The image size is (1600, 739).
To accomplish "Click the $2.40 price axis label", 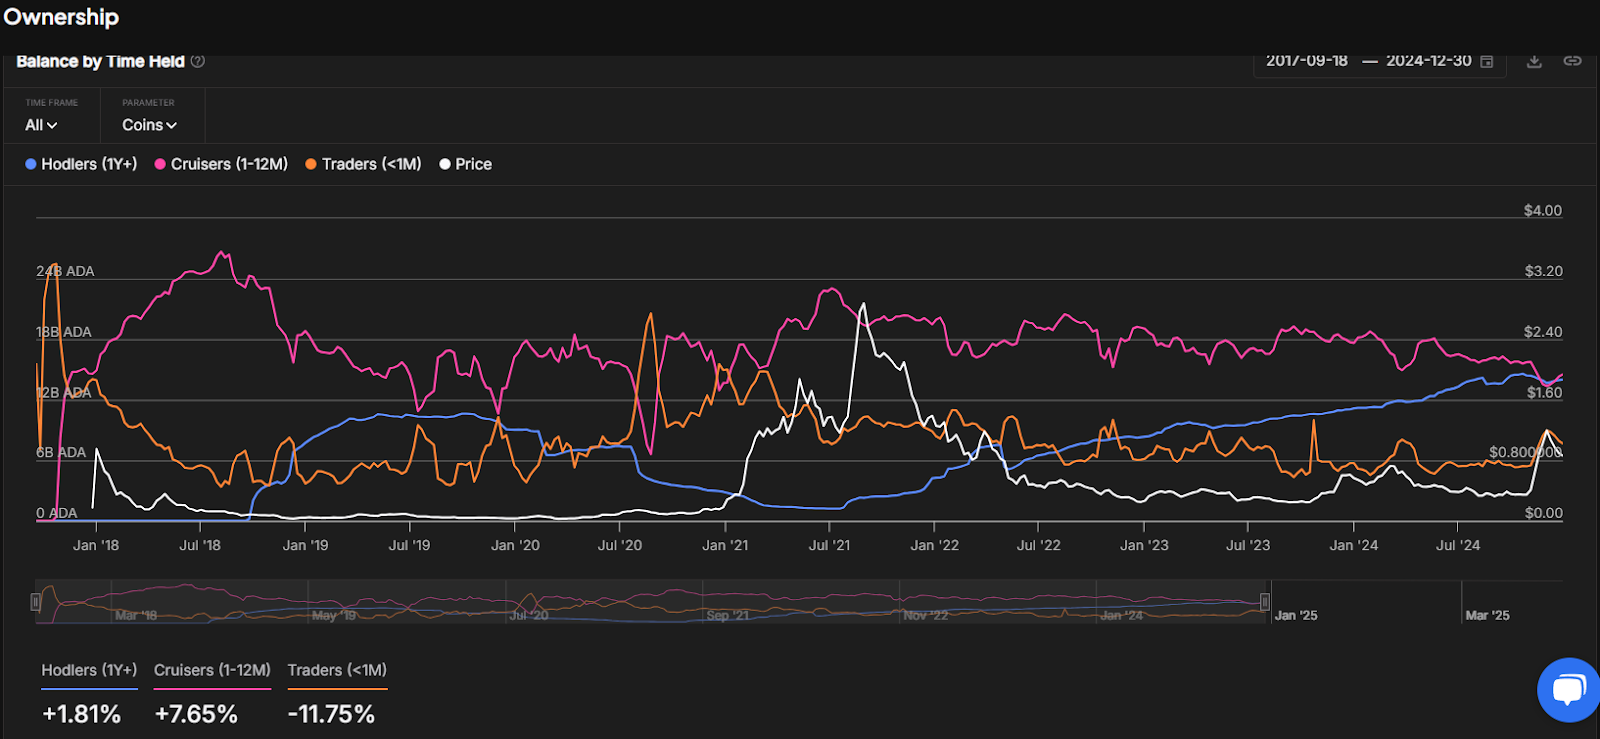I will (x=1543, y=332).
